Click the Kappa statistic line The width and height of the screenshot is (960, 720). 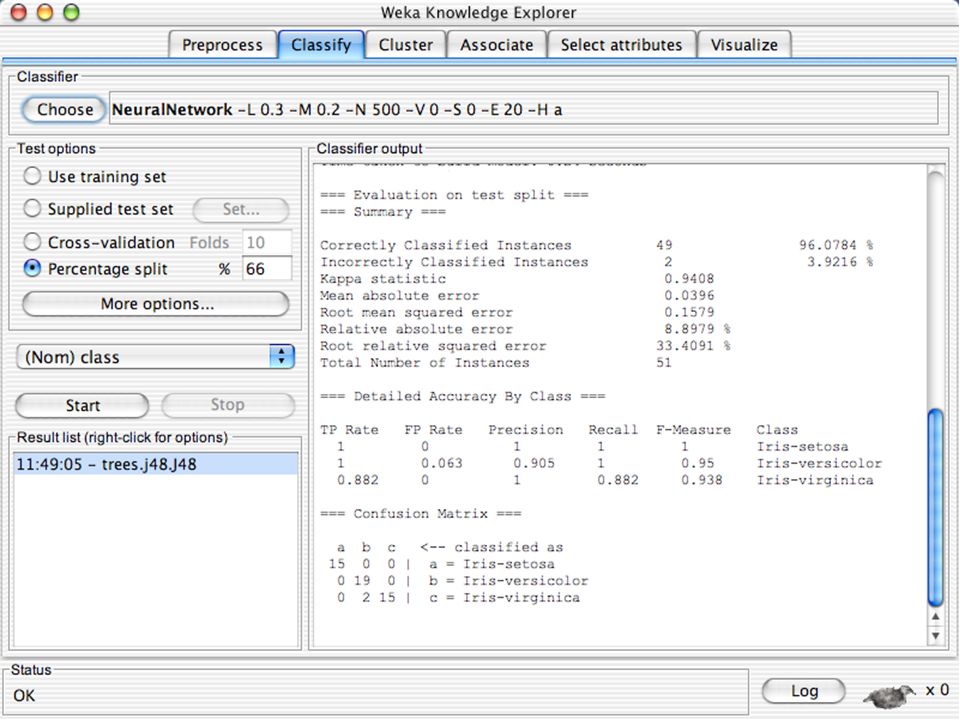click(517, 279)
